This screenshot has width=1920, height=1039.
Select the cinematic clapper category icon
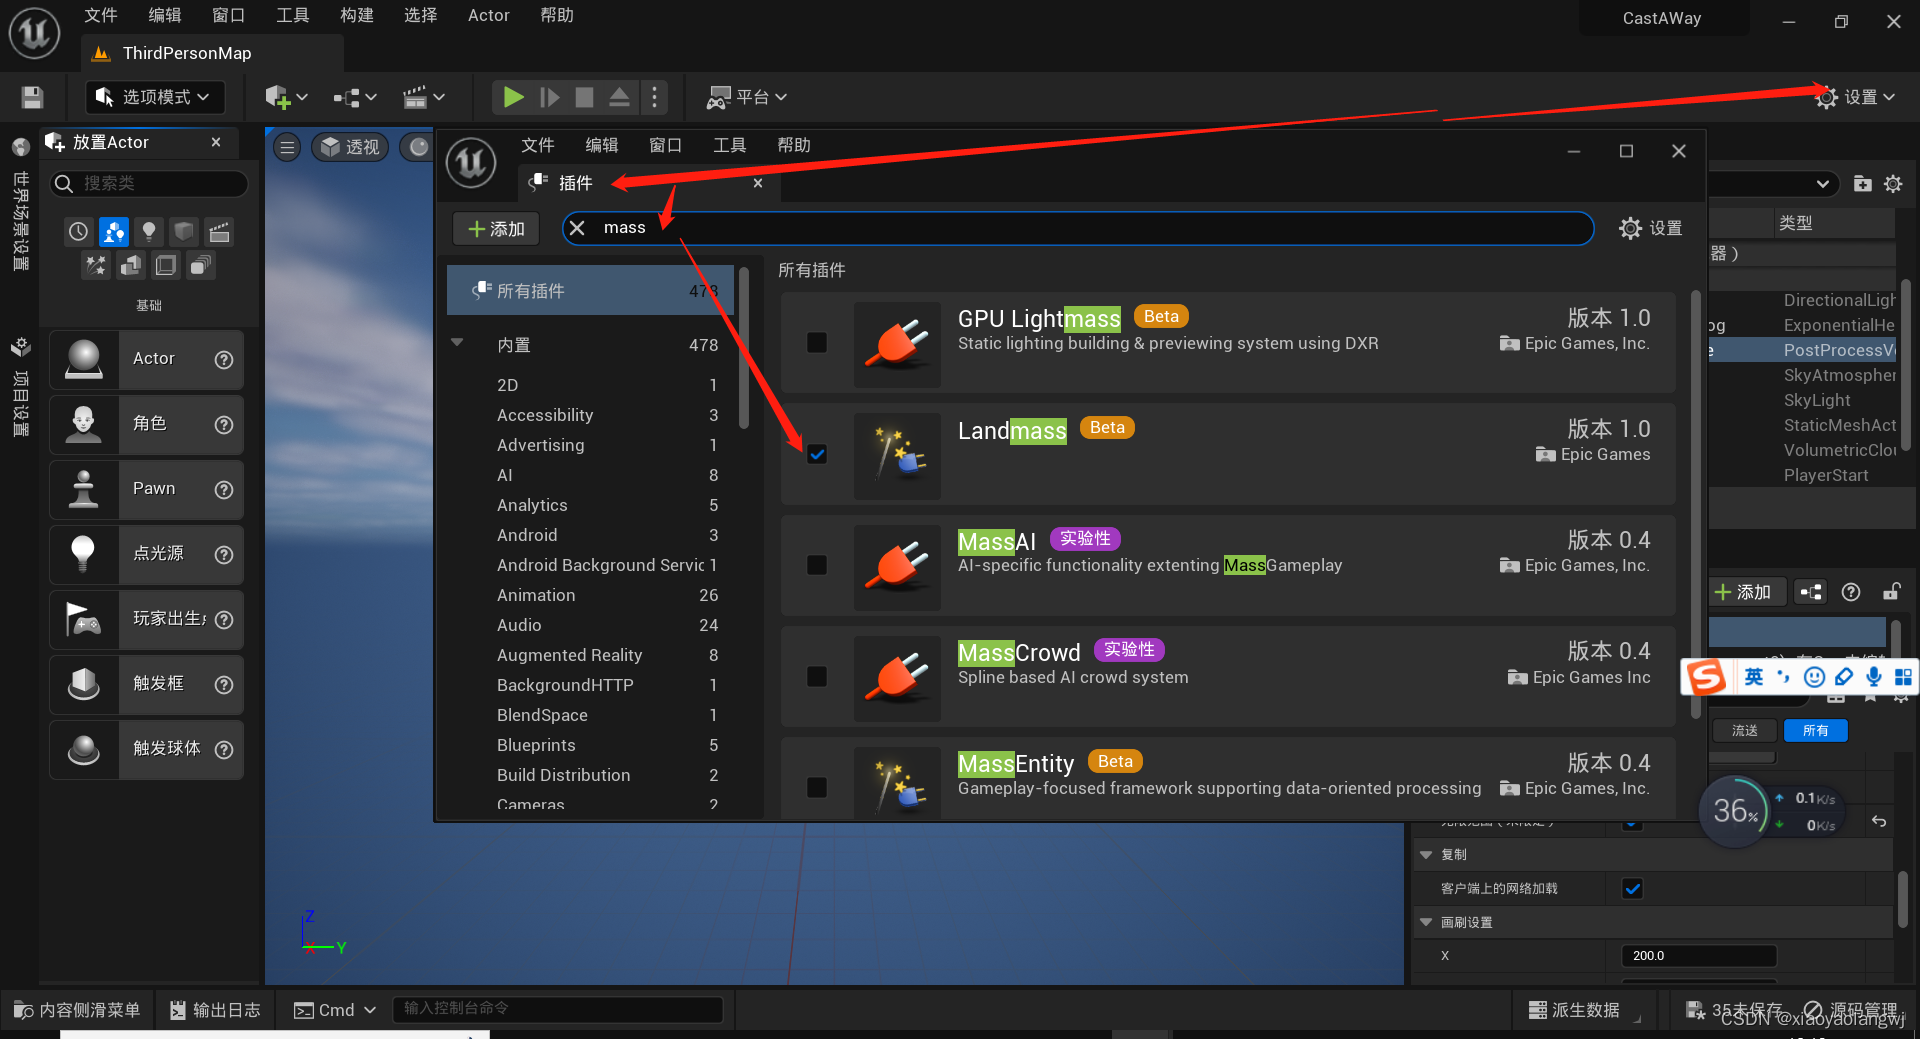(x=219, y=232)
